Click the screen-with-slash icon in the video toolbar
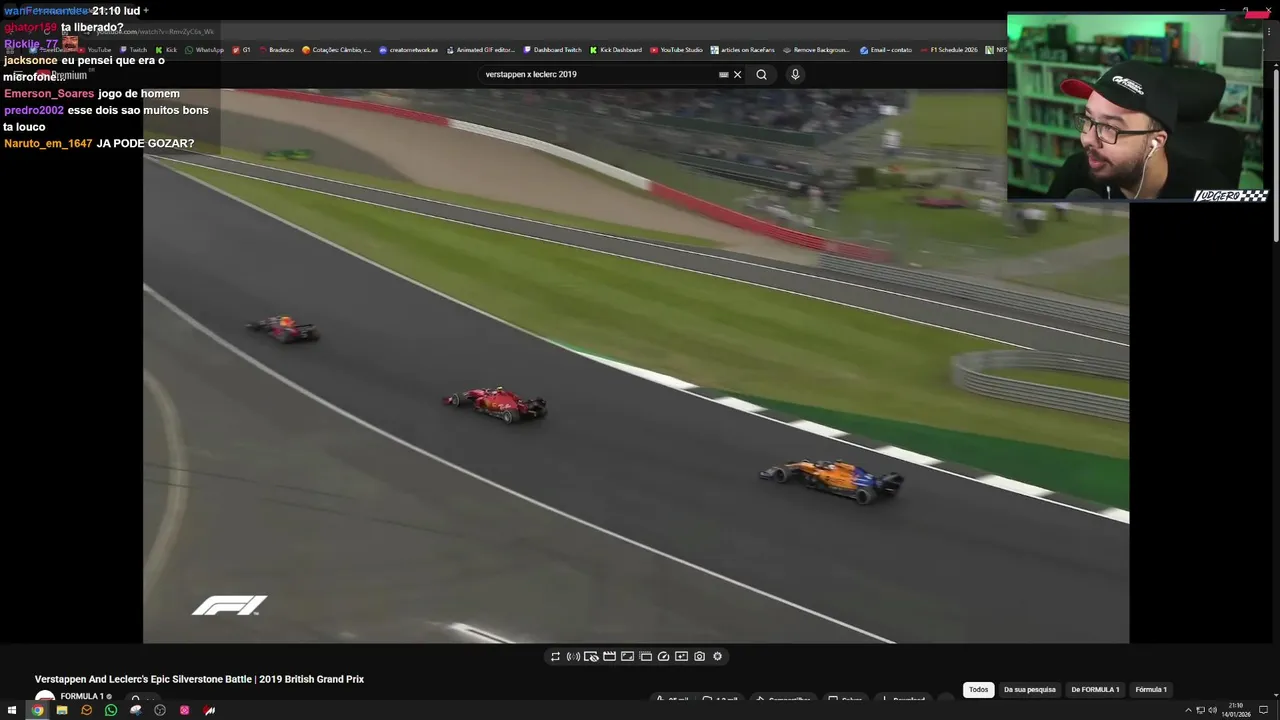The height and width of the screenshot is (720, 1280). click(x=591, y=657)
